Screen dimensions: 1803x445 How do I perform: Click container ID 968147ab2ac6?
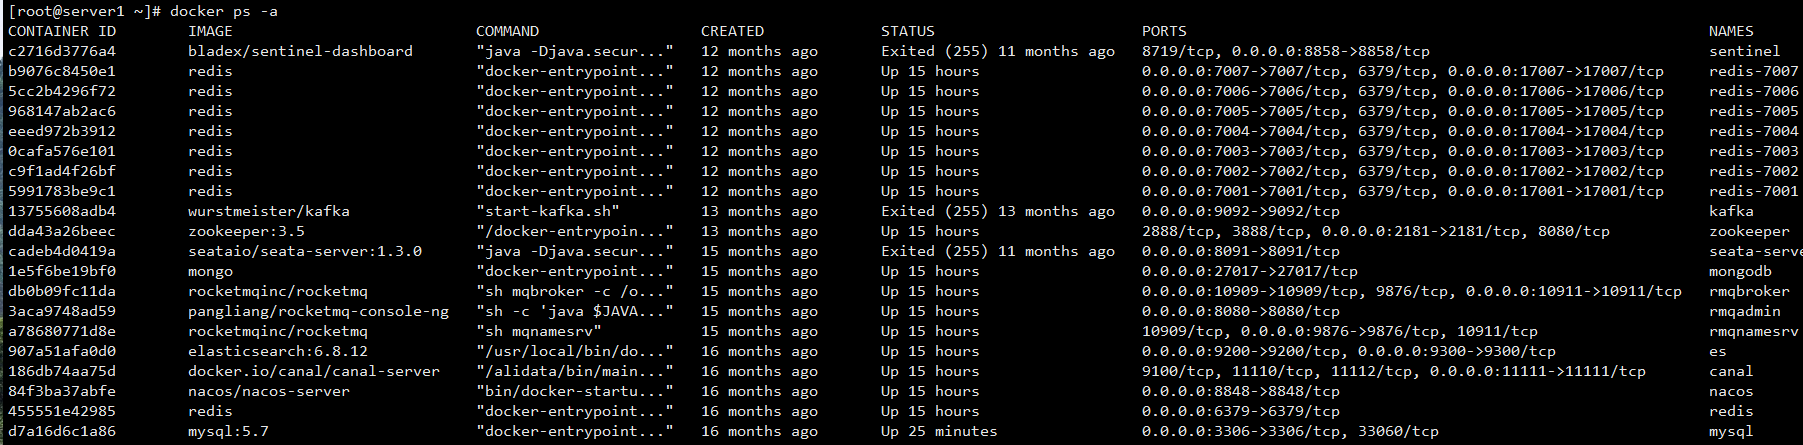click(62, 111)
